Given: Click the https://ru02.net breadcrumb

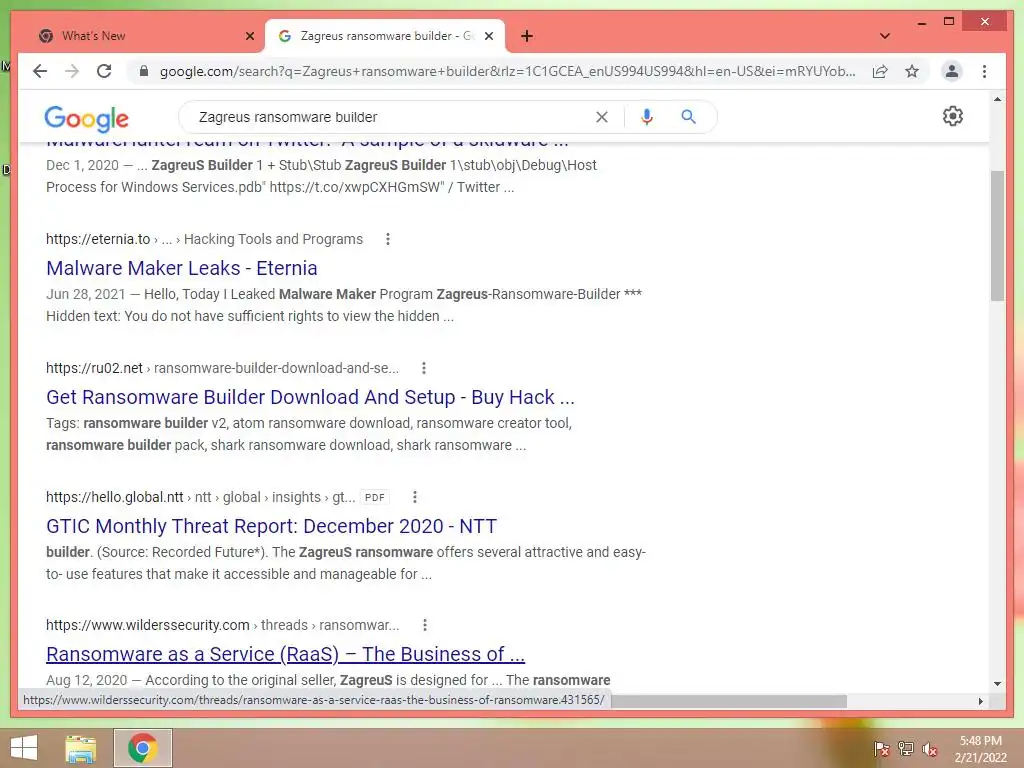Looking at the screenshot, I should tap(94, 368).
